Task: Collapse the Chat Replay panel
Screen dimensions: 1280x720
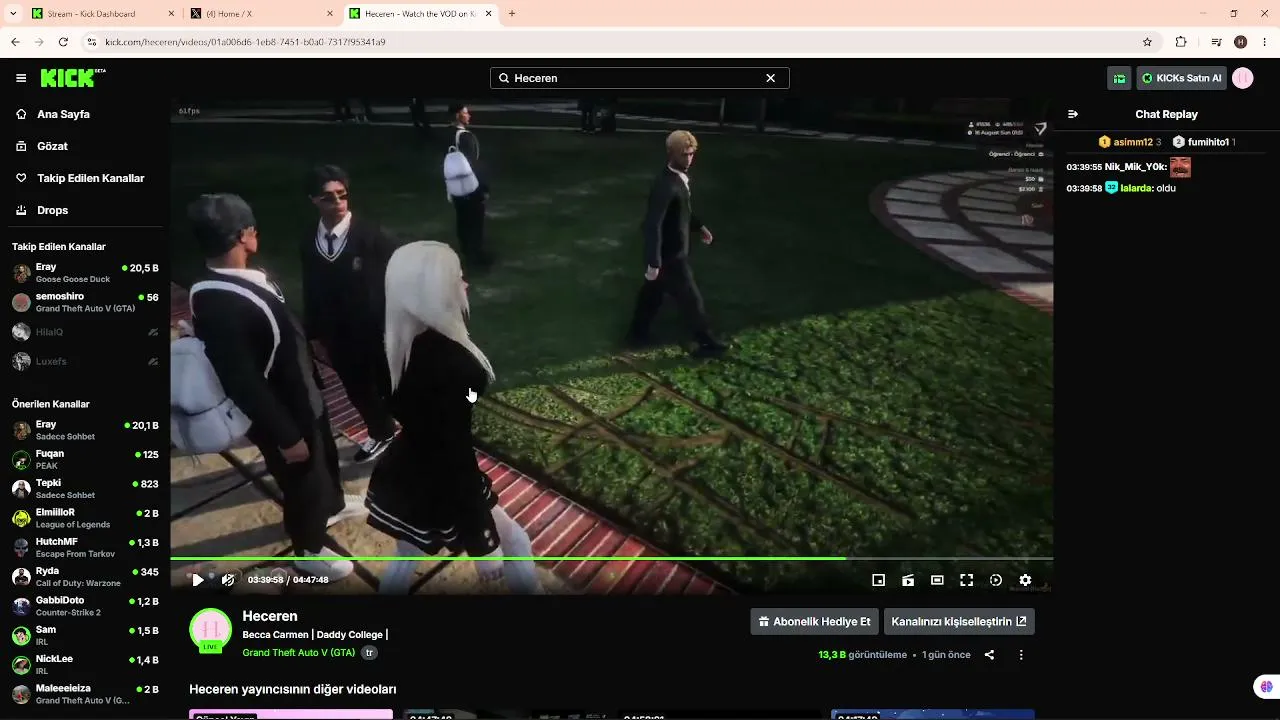Action: (1073, 114)
